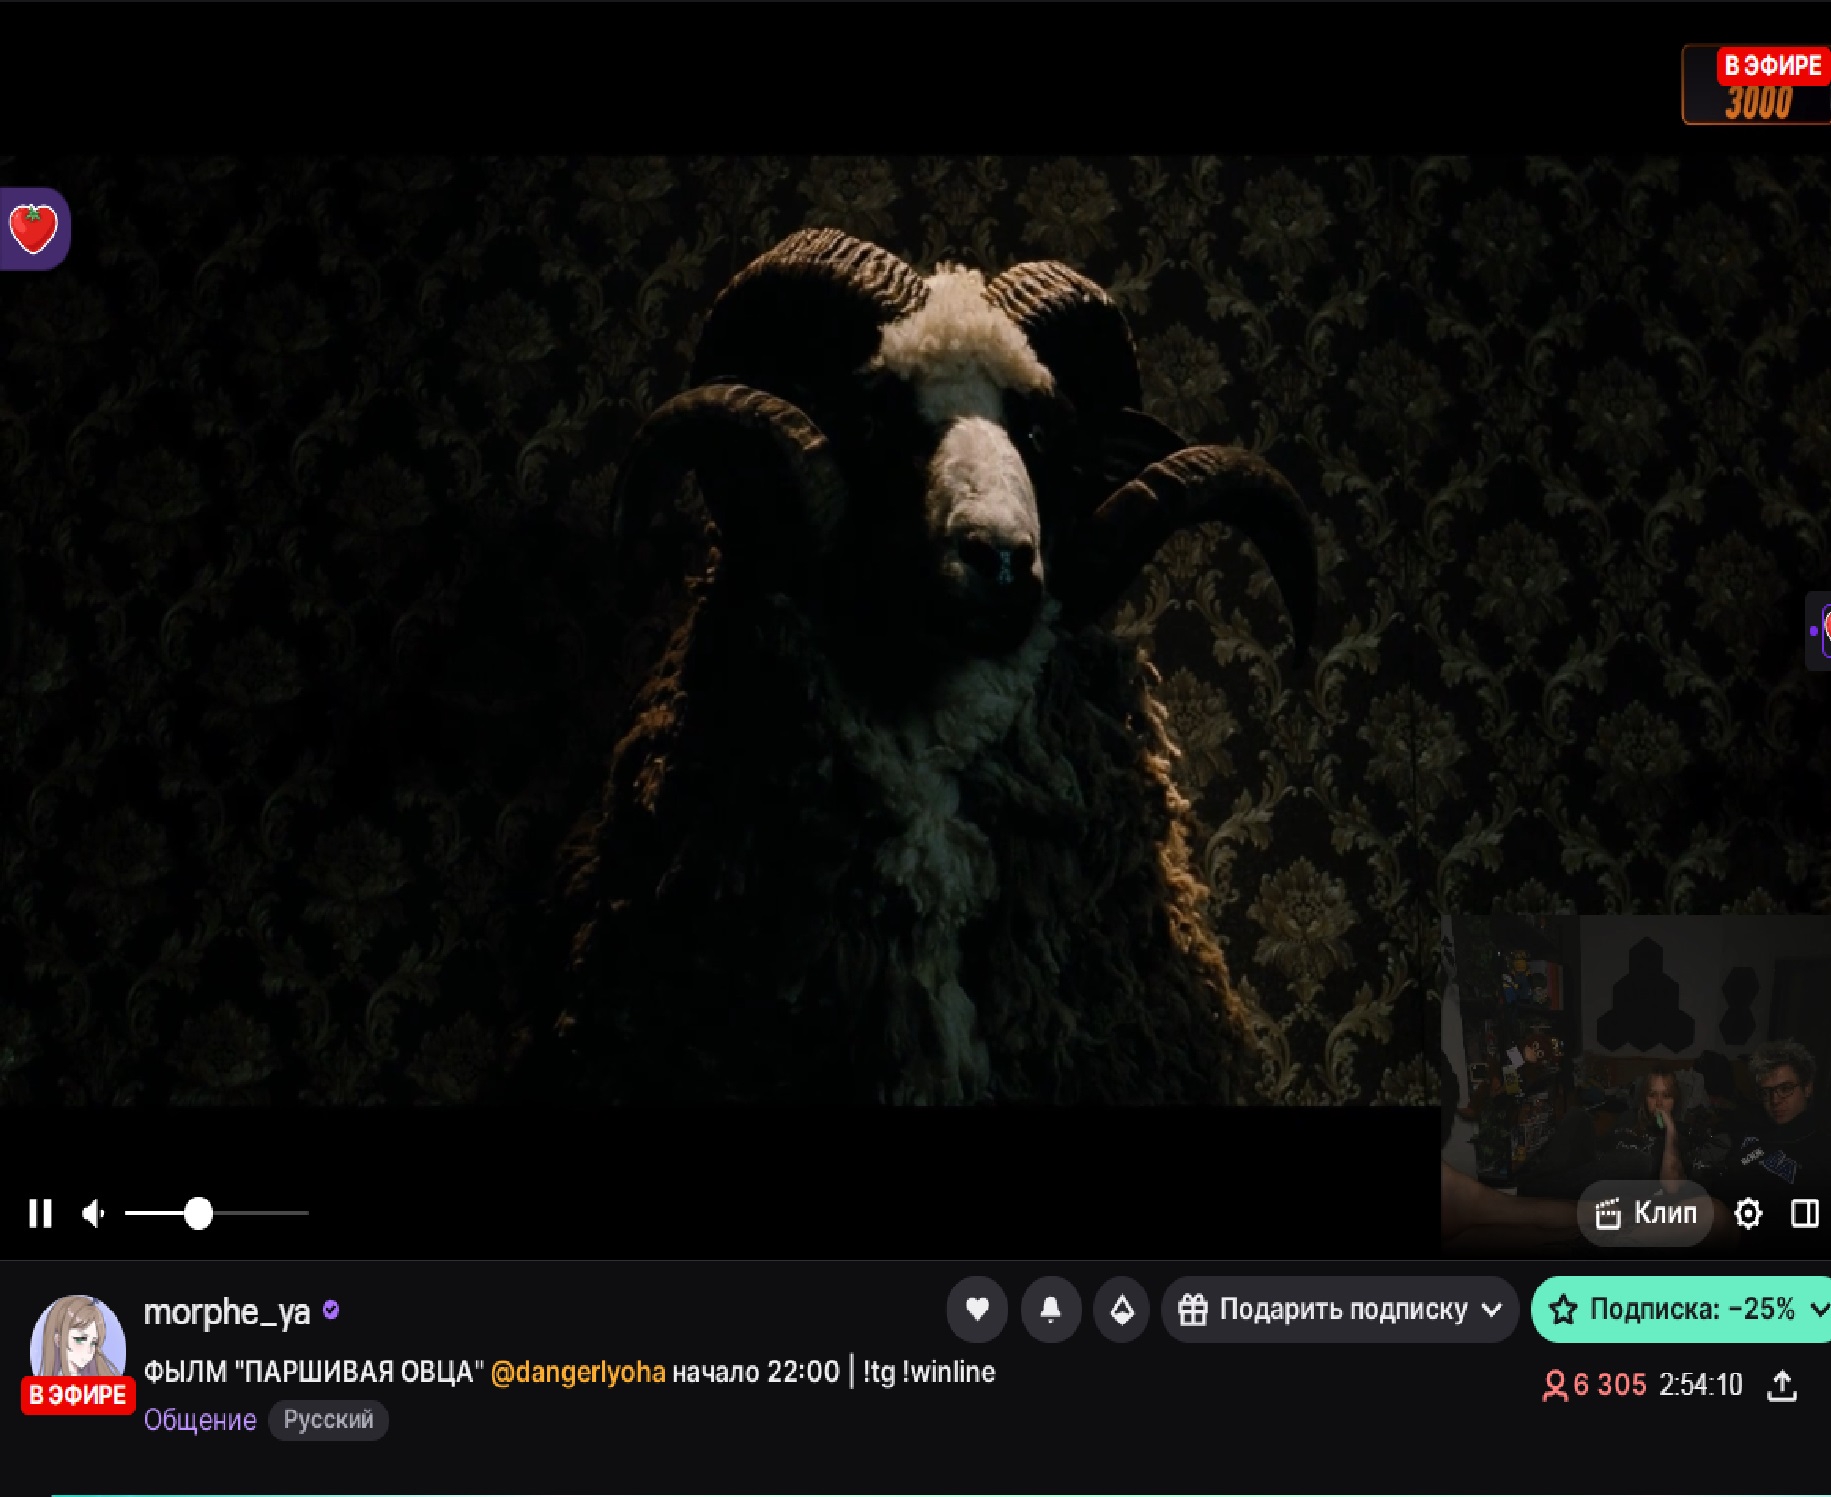Click the red В ЭФИРЕ badge under avatar
This screenshot has width=1831, height=1497.
click(x=78, y=1395)
